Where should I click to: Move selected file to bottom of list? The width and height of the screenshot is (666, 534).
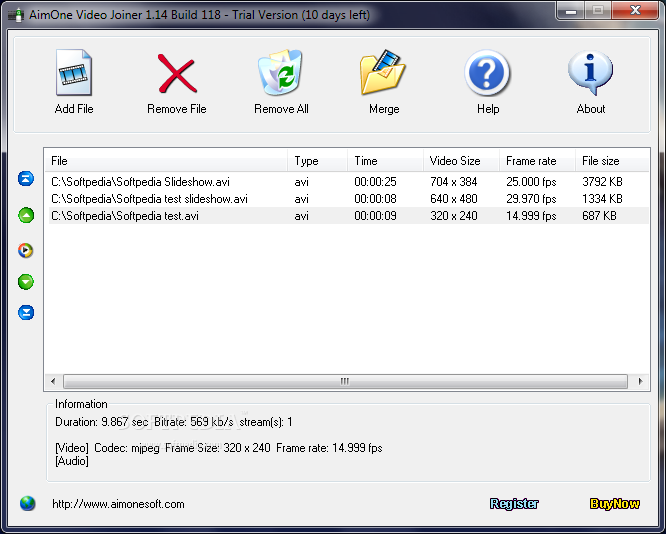[26, 312]
